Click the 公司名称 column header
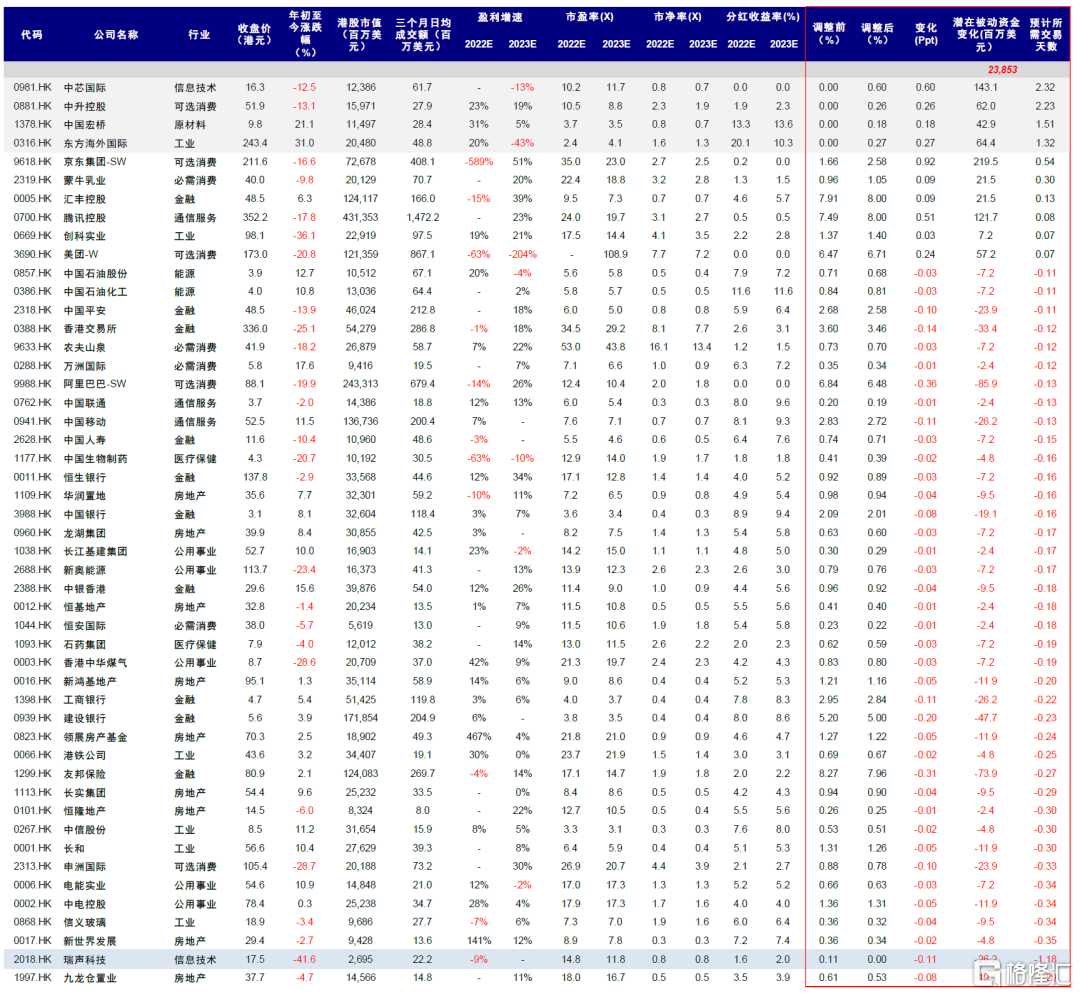The height and width of the screenshot is (996, 1080). click(116, 34)
